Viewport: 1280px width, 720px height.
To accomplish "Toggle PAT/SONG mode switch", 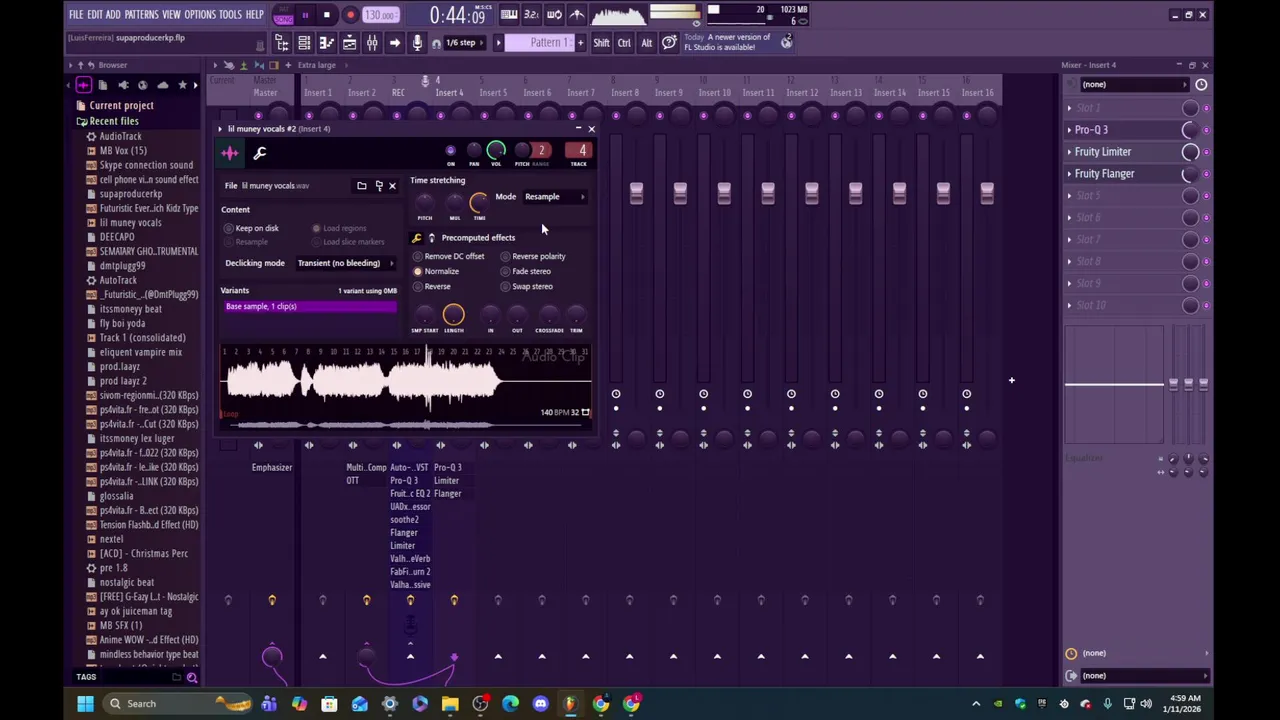I will pyautogui.click(x=283, y=15).
